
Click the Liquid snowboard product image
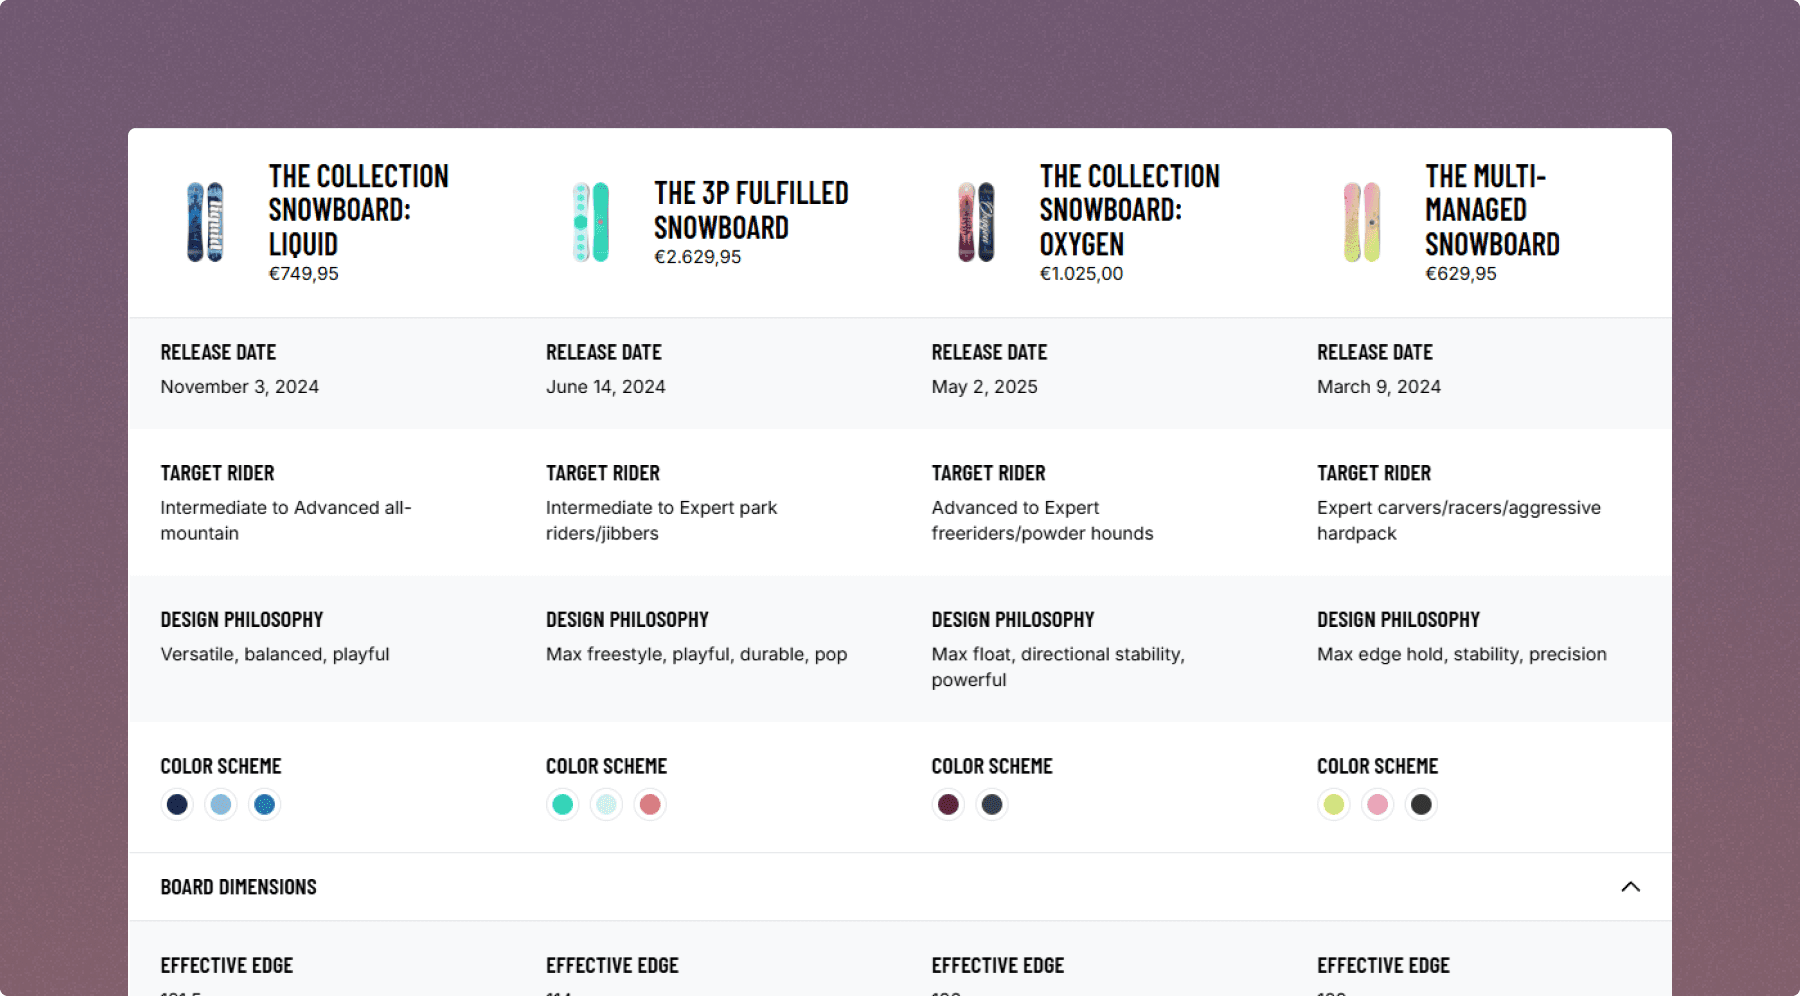click(205, 222)
